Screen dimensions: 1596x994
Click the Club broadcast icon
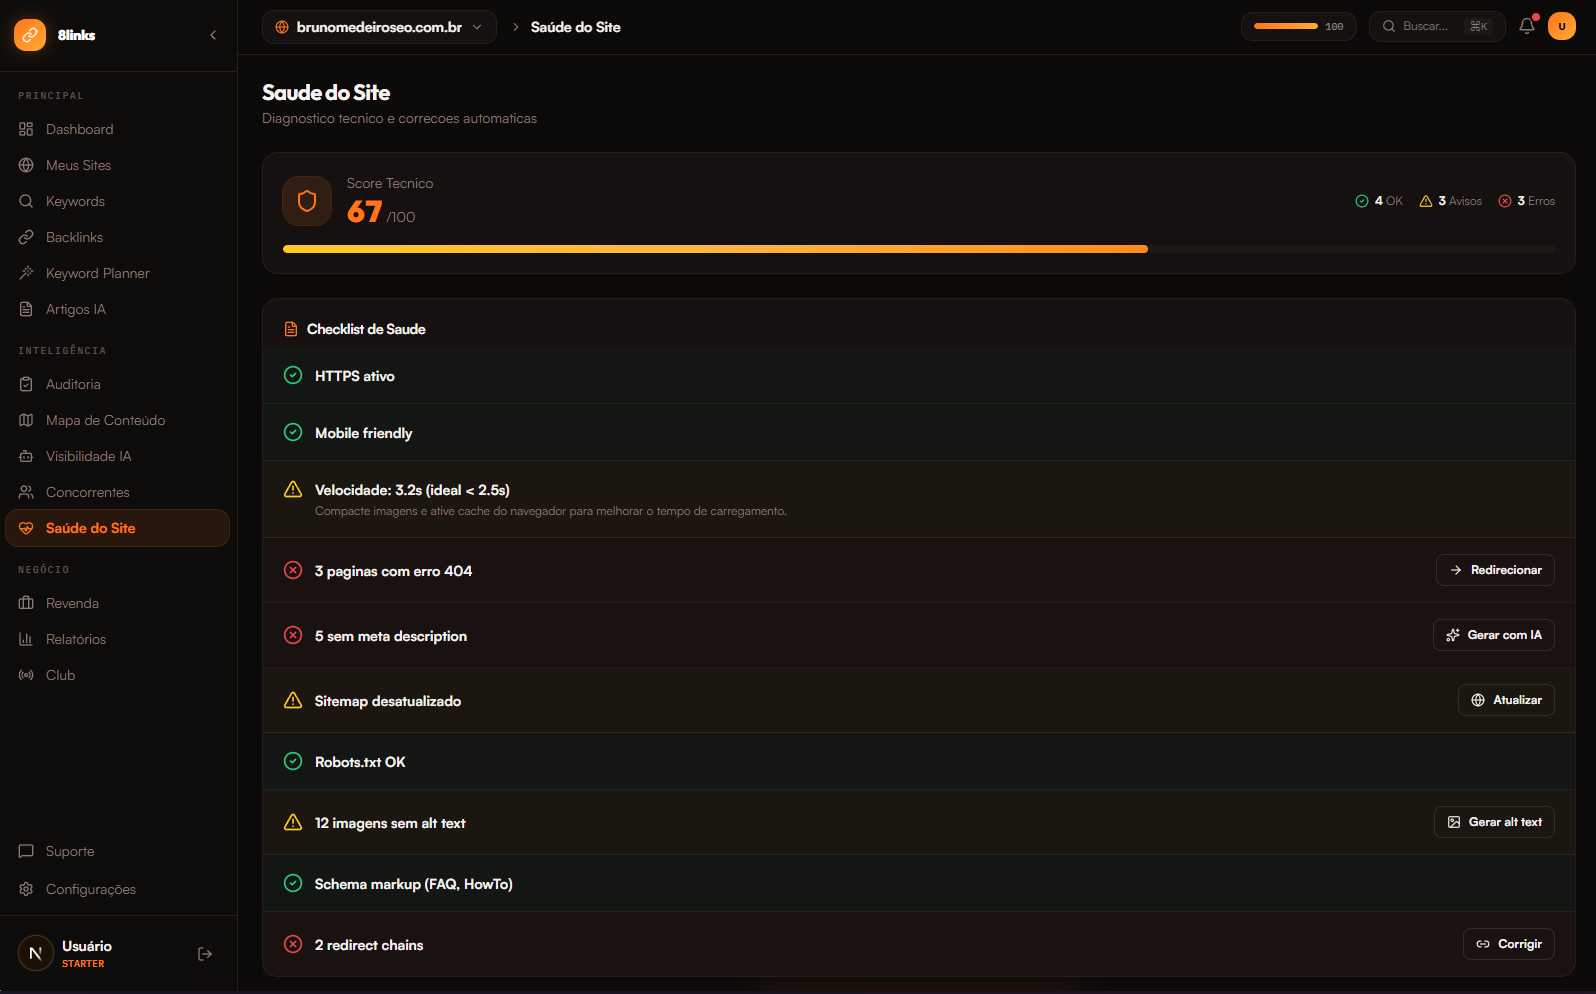click(26, 675)
